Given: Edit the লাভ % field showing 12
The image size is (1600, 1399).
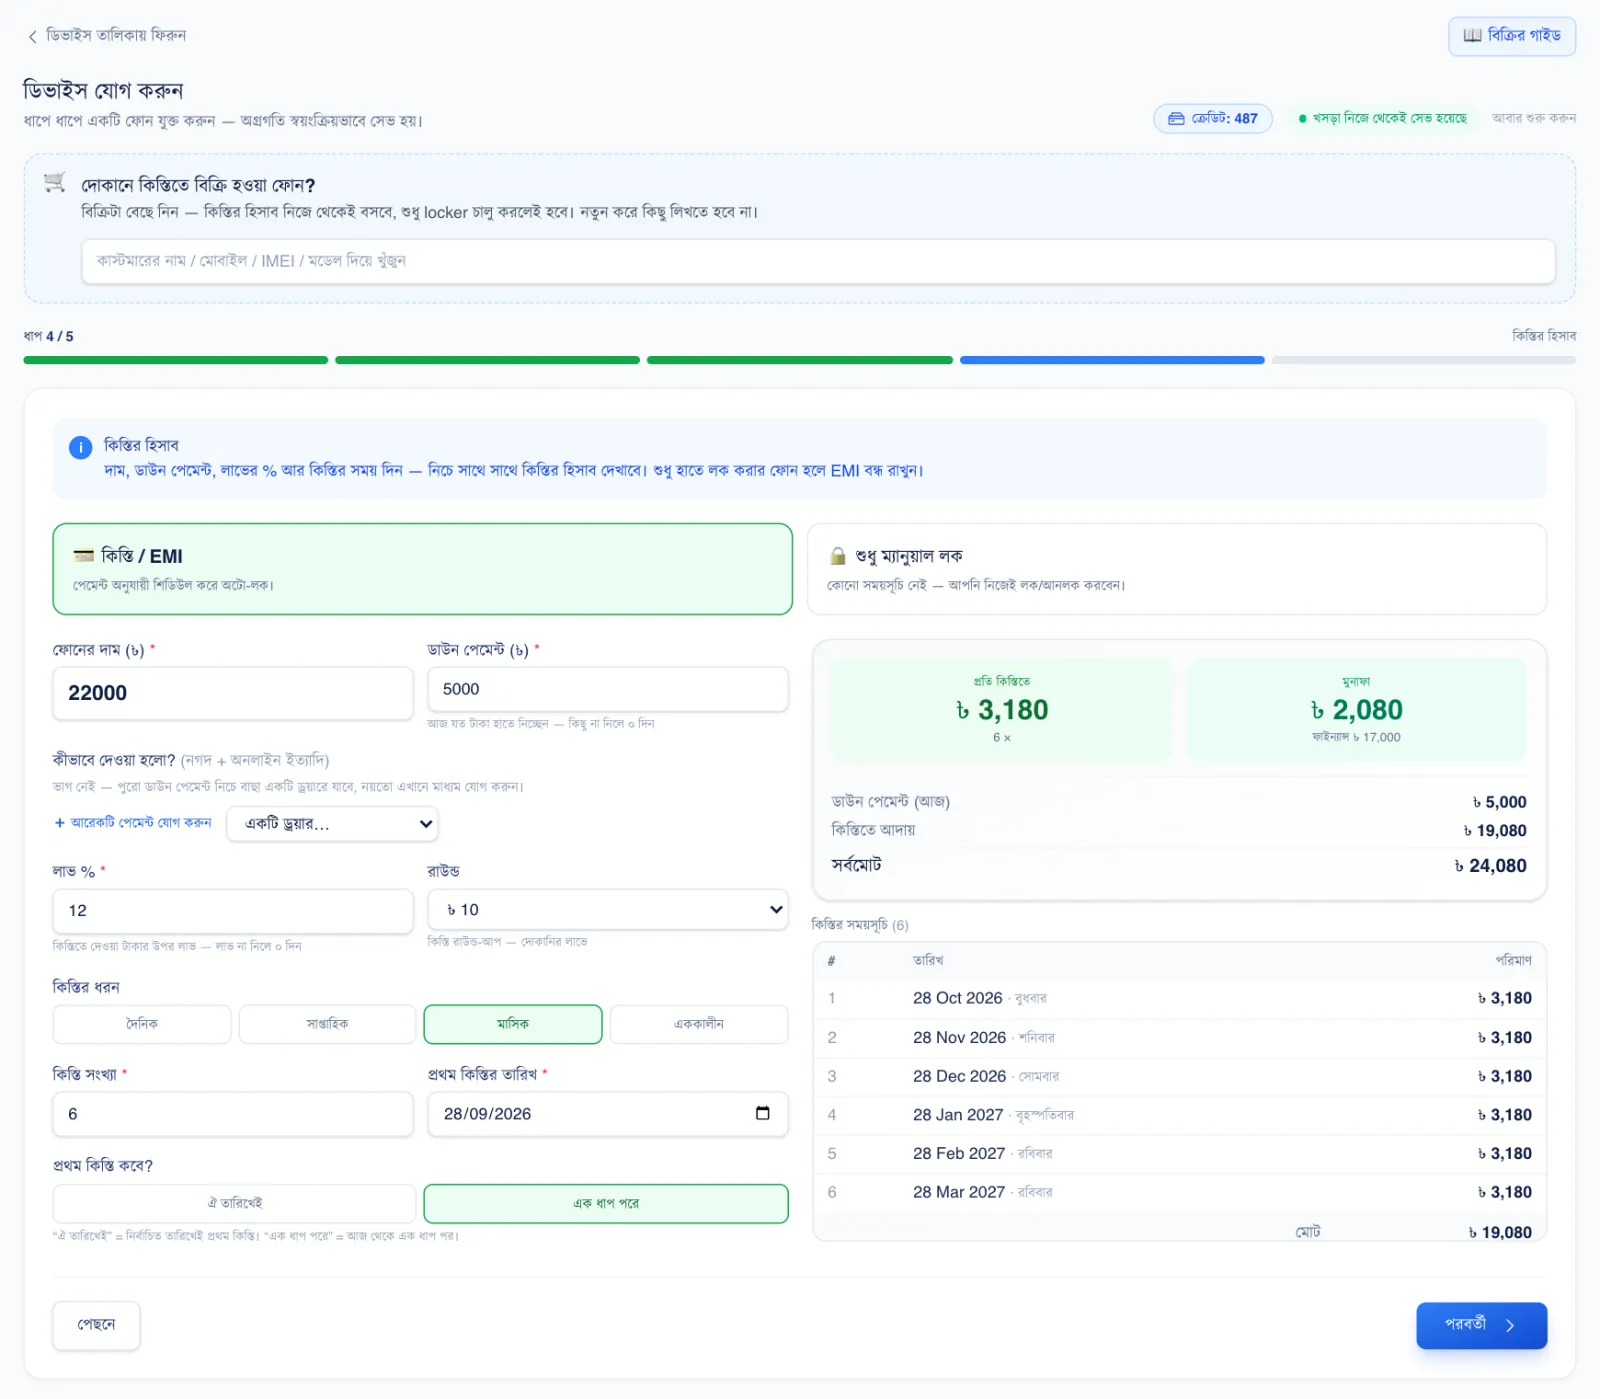Looking at the screenshot, I should click(232, 911).
